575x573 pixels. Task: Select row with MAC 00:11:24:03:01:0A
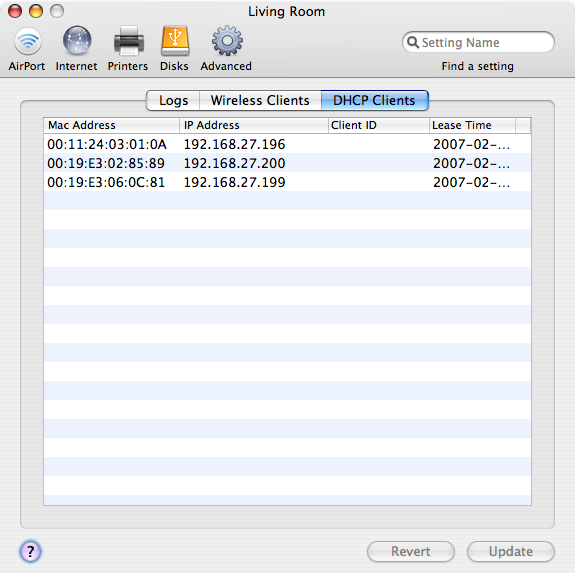coord(287,144)
